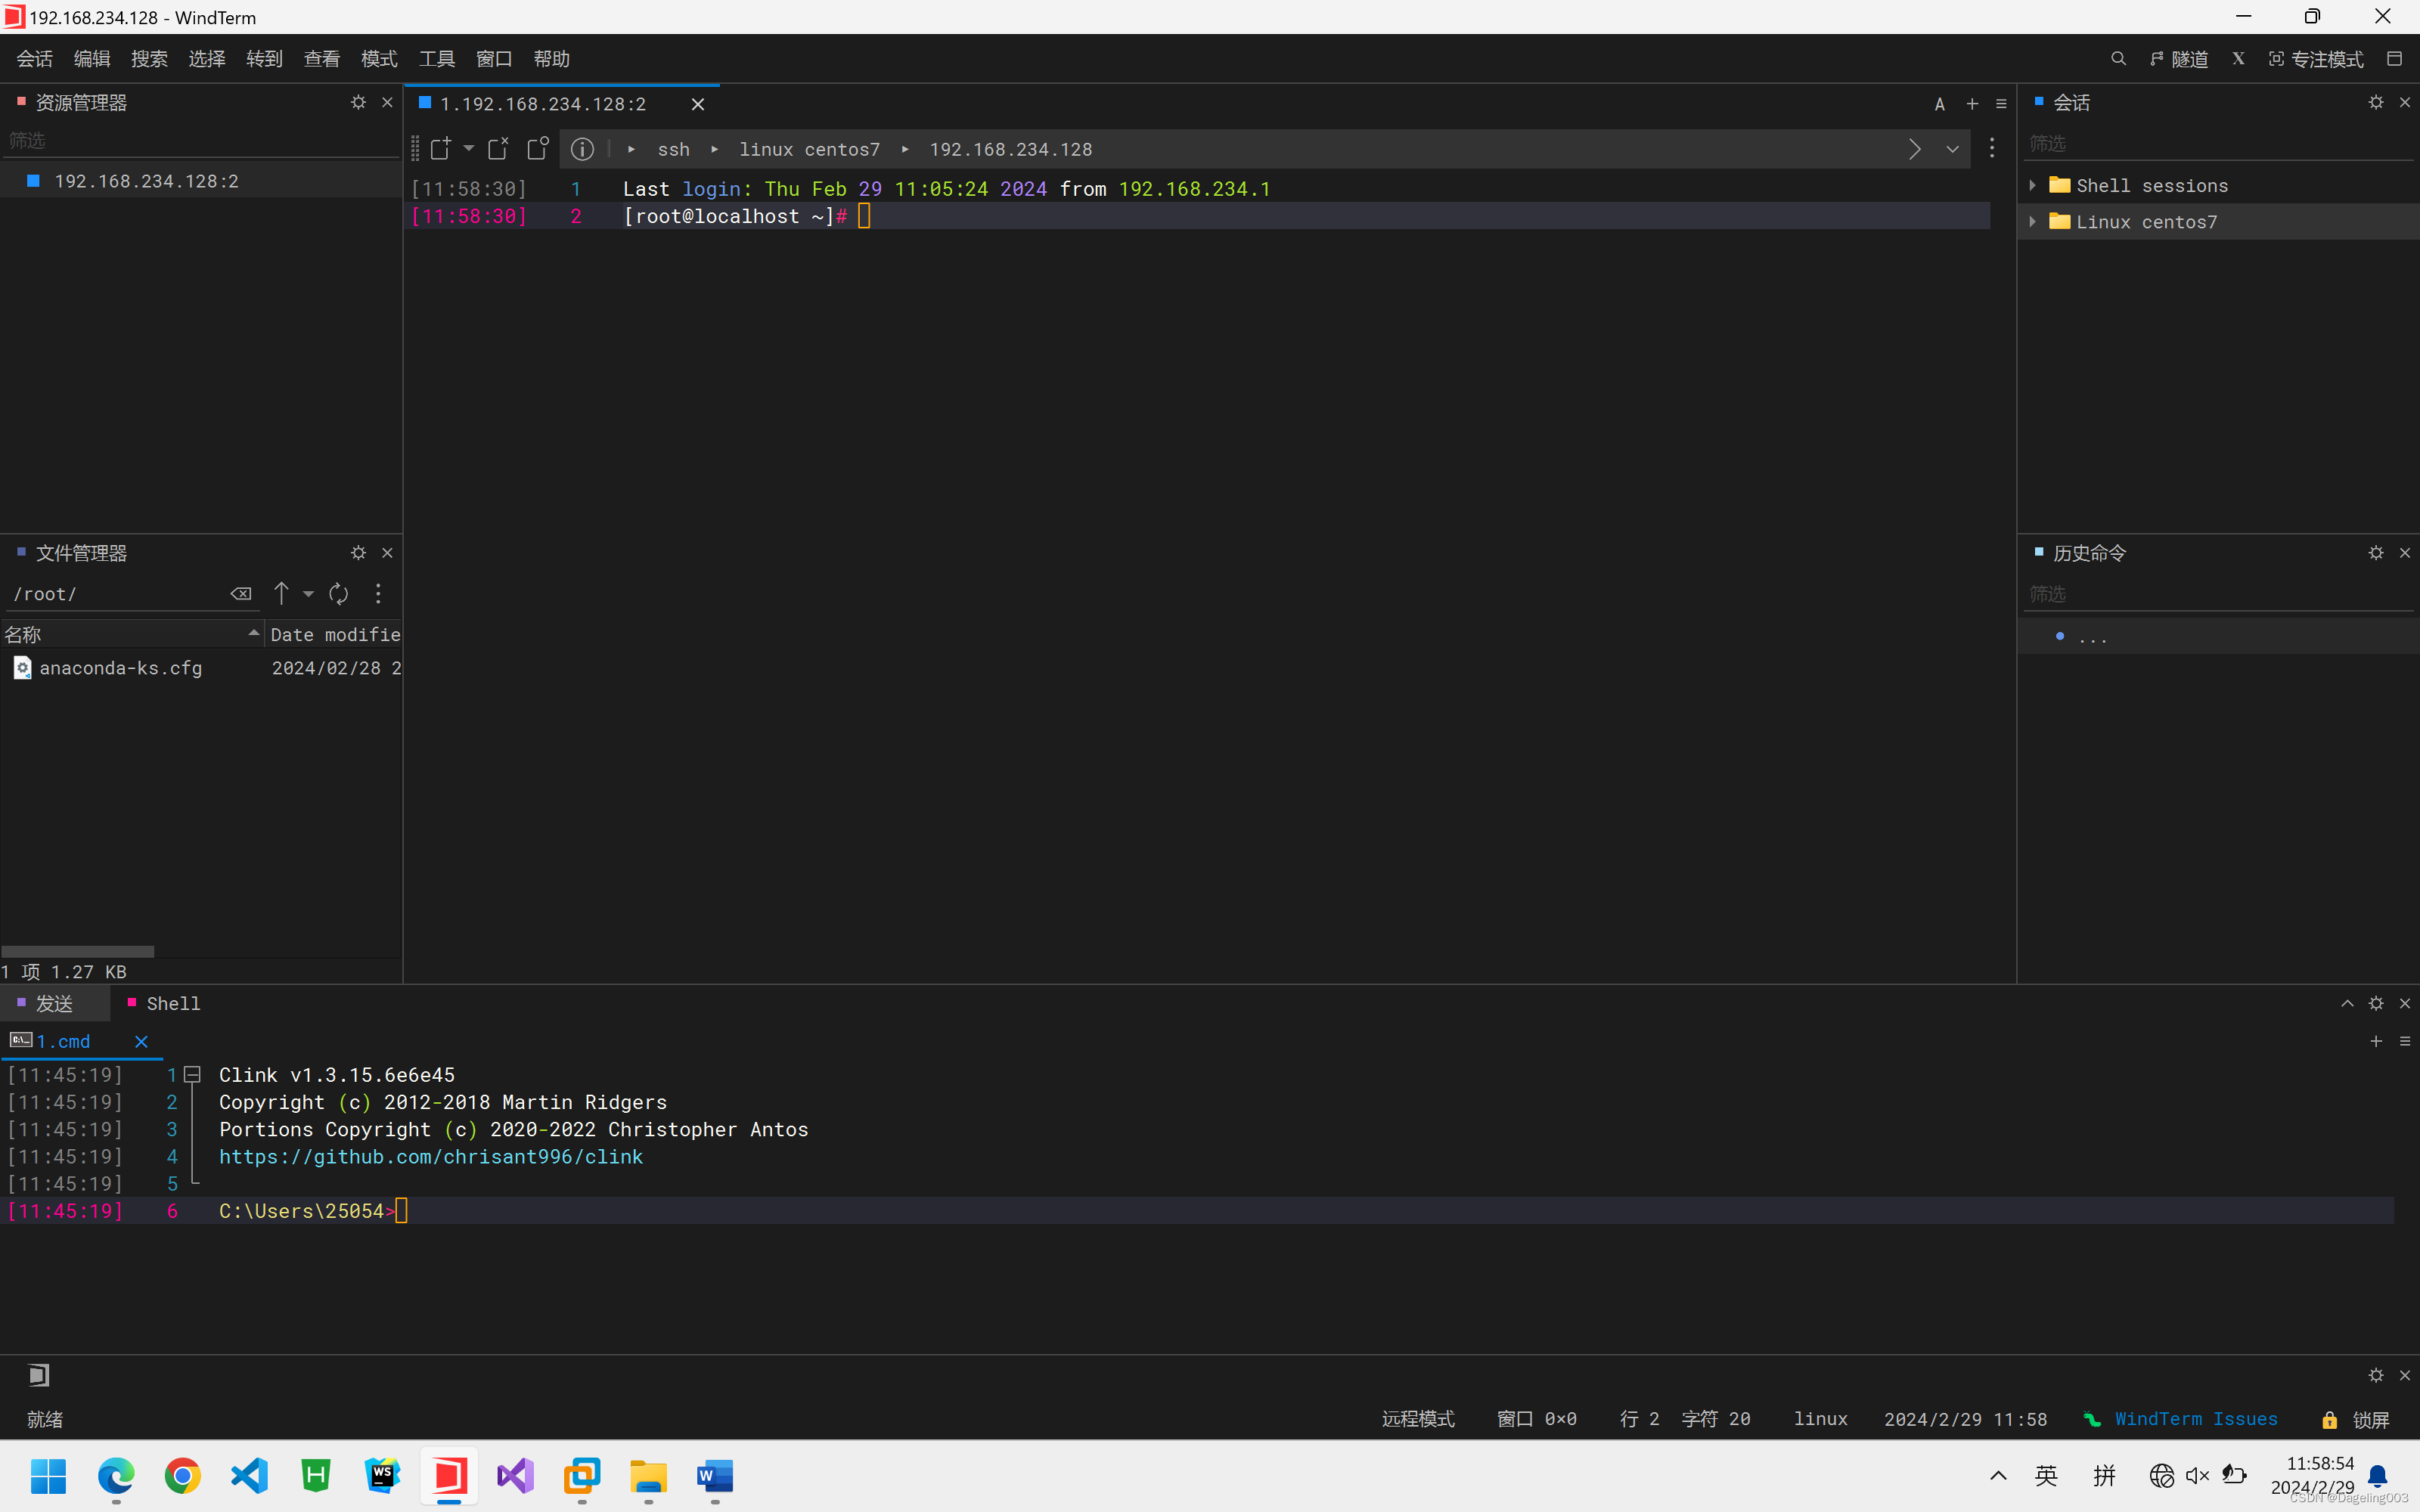Click the file manager horizontal scrollbar
The height and width of the screenshot is (1512, 2420).
(x=78, y=951)
